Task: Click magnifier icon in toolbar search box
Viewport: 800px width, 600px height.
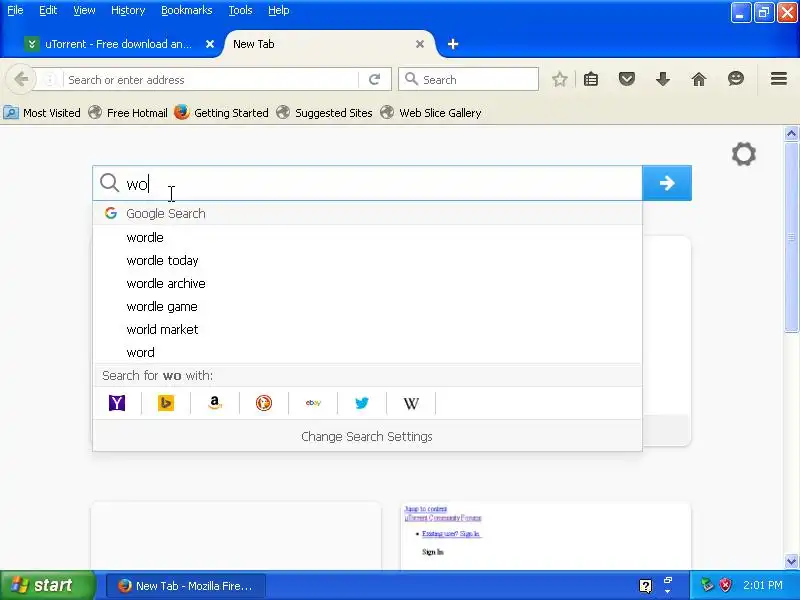Action: 411,79
